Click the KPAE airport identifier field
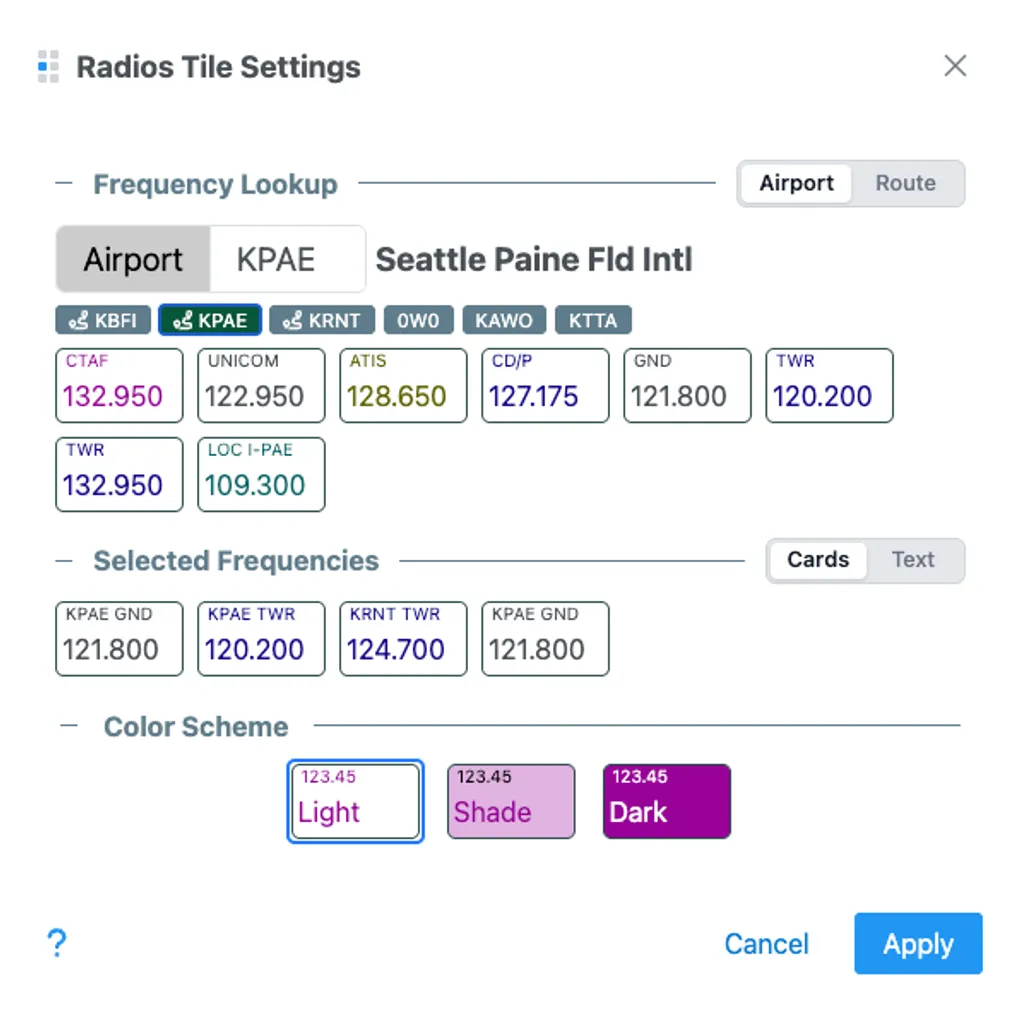Viewport: 1020px width, 1011px height. point(286,260)
